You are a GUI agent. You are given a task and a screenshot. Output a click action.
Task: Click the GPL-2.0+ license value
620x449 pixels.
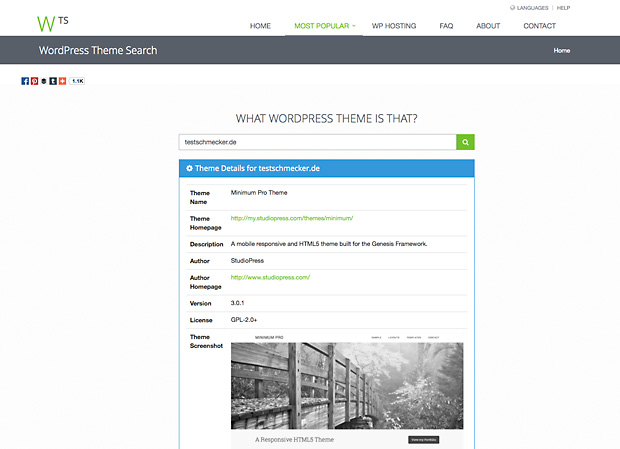[244, 319]
